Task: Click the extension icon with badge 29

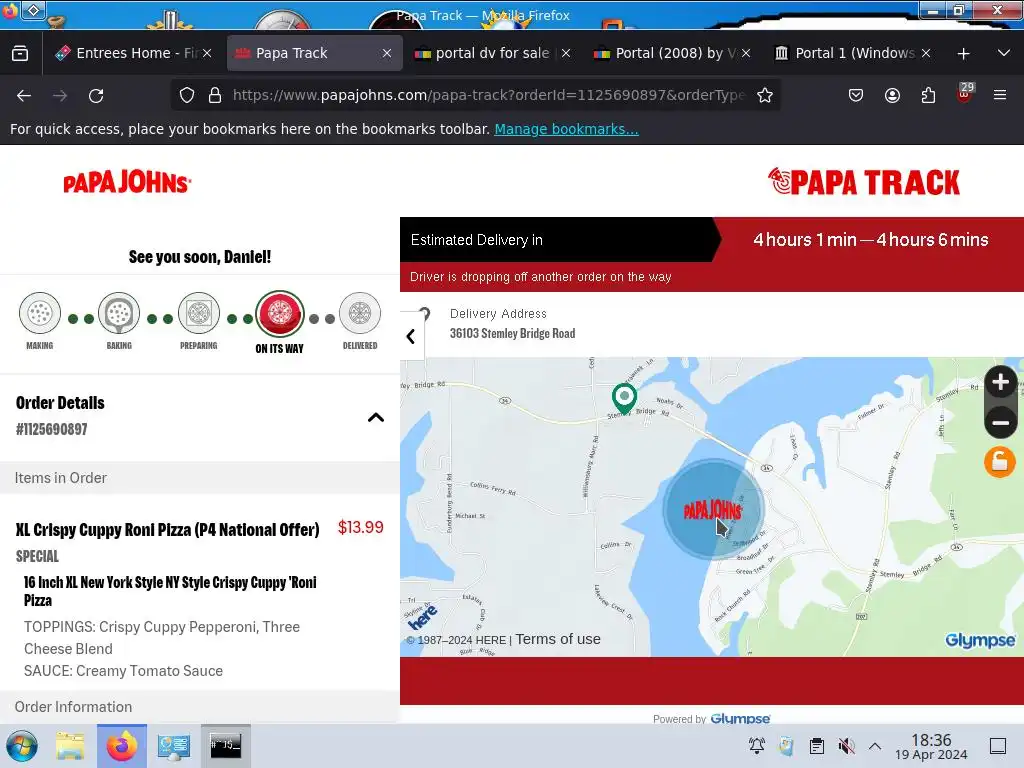Action: tap(965, 93)
